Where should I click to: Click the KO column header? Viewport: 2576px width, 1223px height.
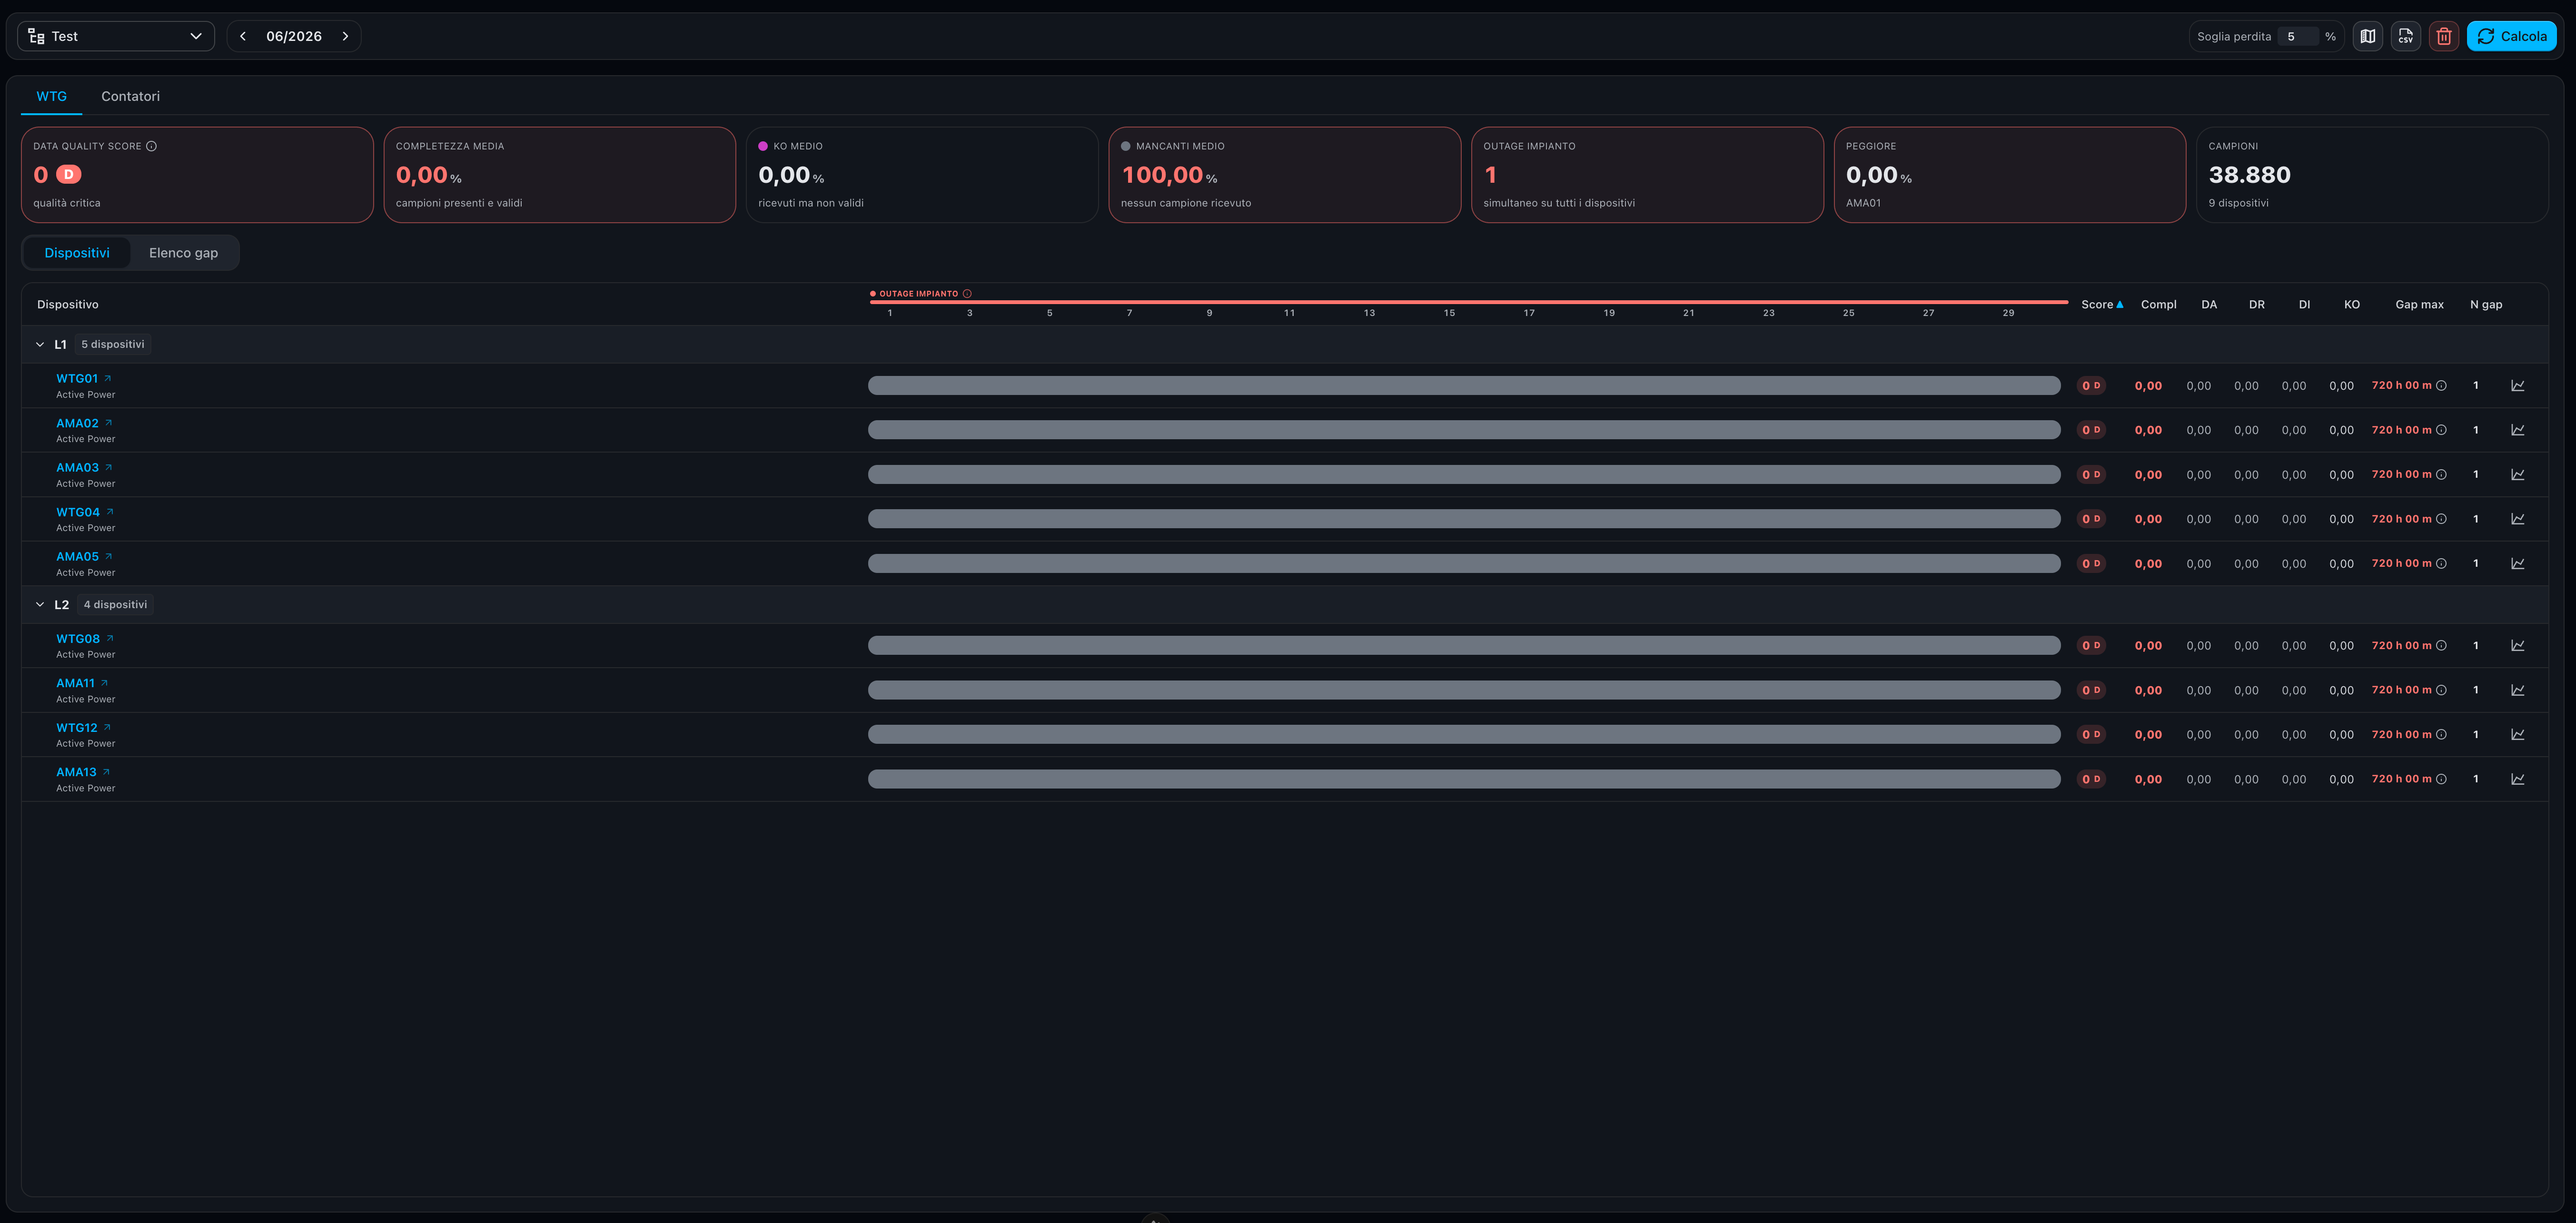(2351, 305)
